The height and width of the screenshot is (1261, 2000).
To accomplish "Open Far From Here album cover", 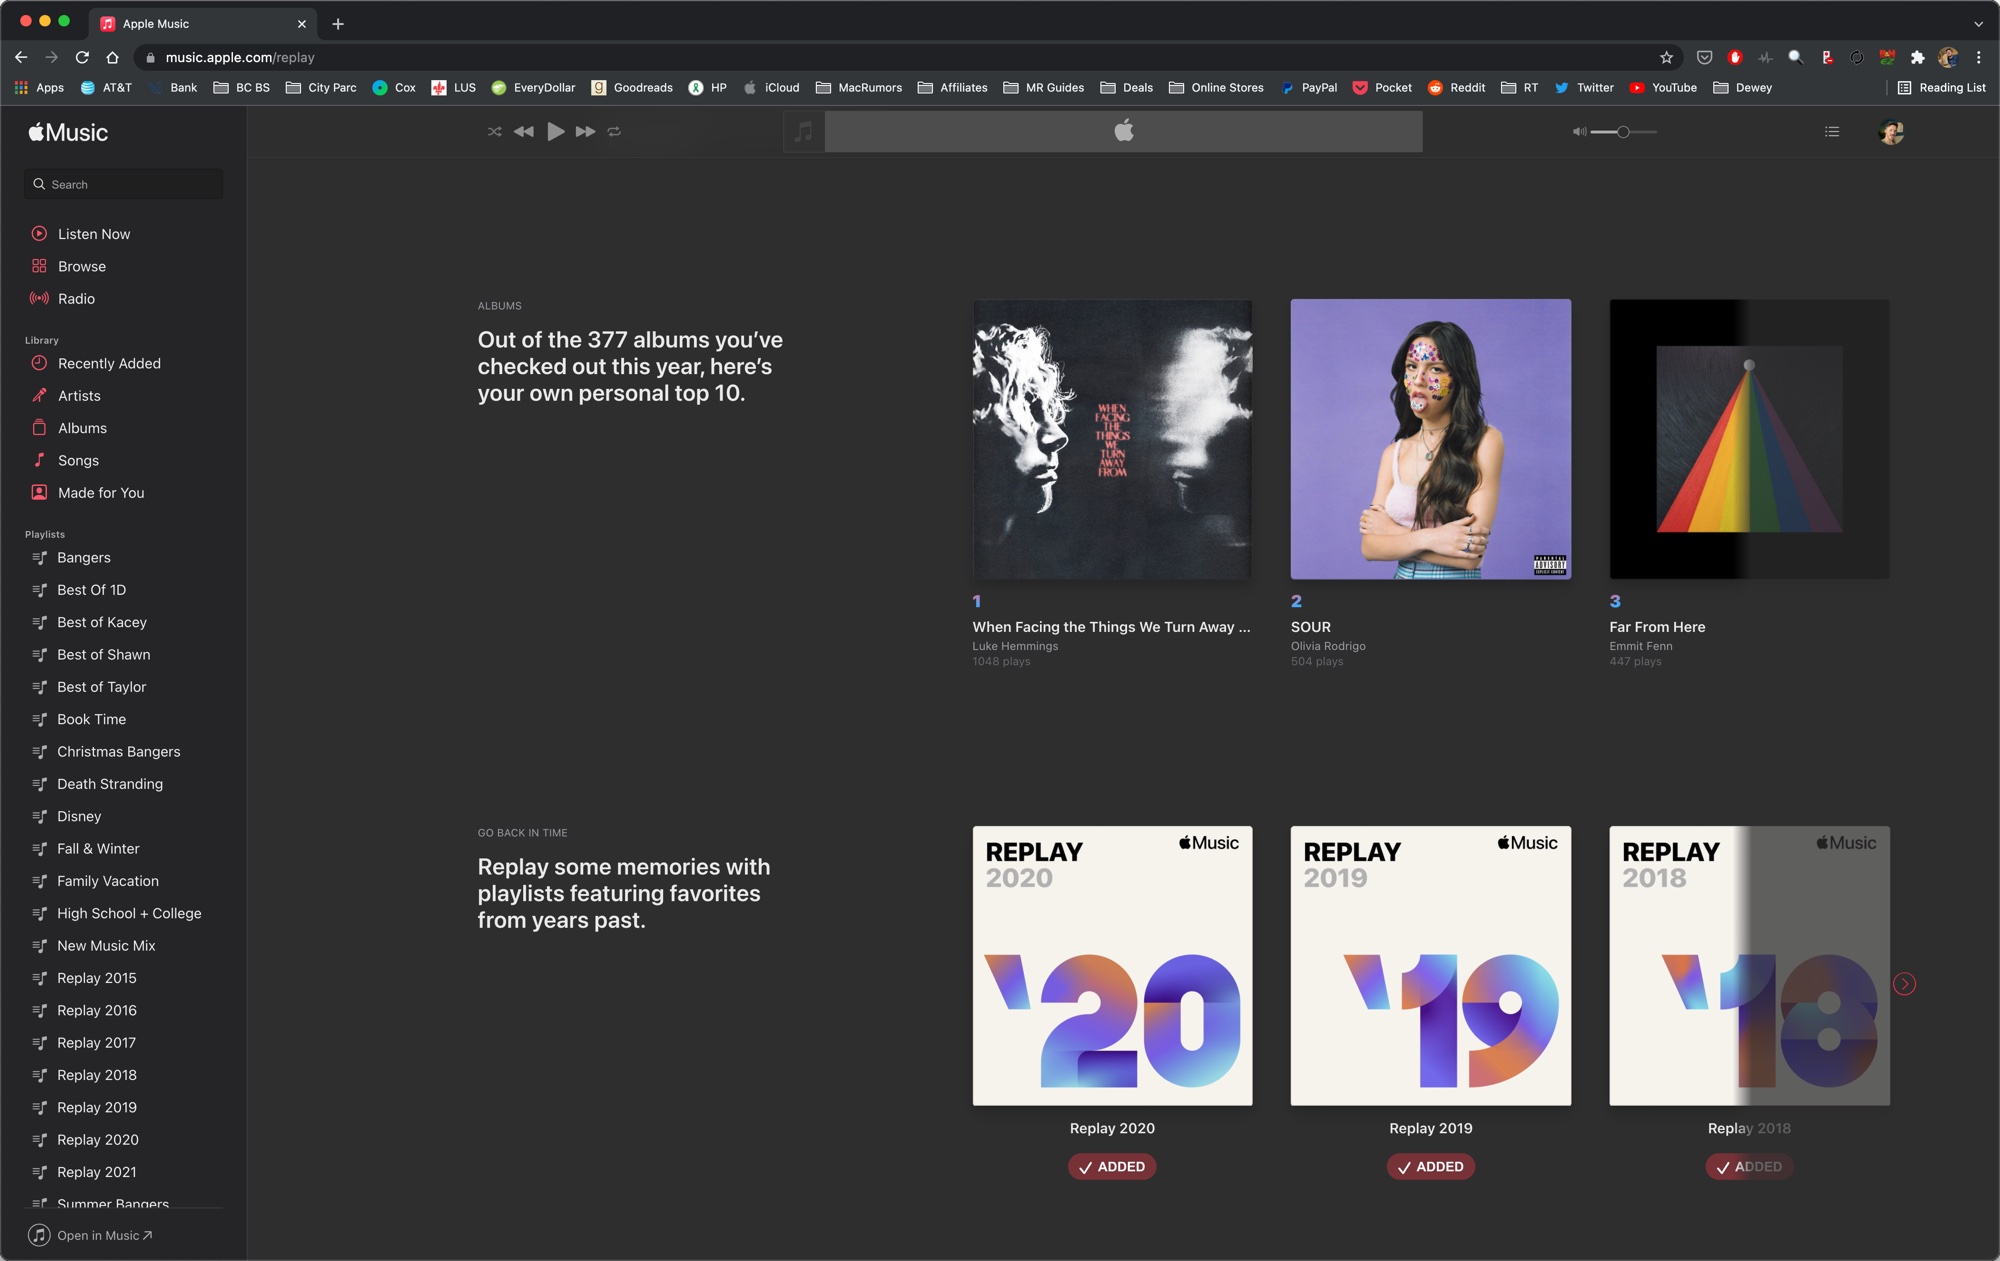I will pyautogui.click(x=1749, y=439).
